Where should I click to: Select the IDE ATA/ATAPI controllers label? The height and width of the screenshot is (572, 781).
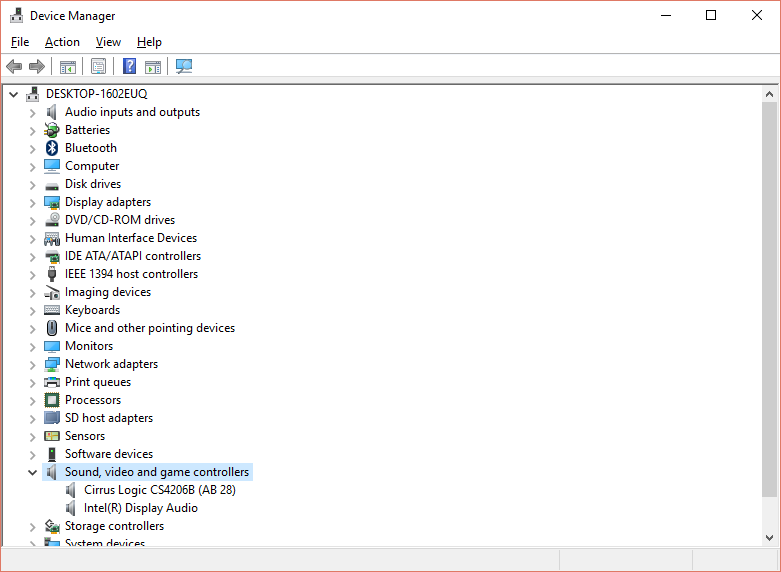[133, 256]
